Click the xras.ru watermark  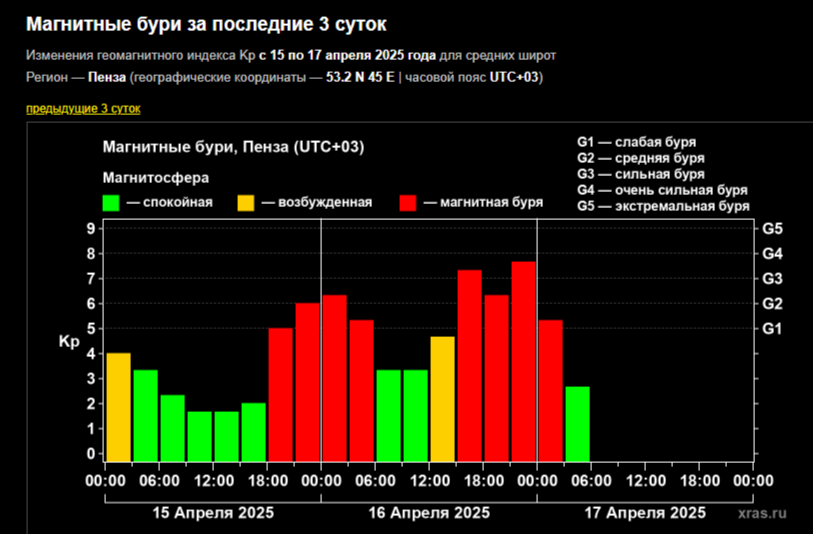pyautogui.click(x=761, y=513)
